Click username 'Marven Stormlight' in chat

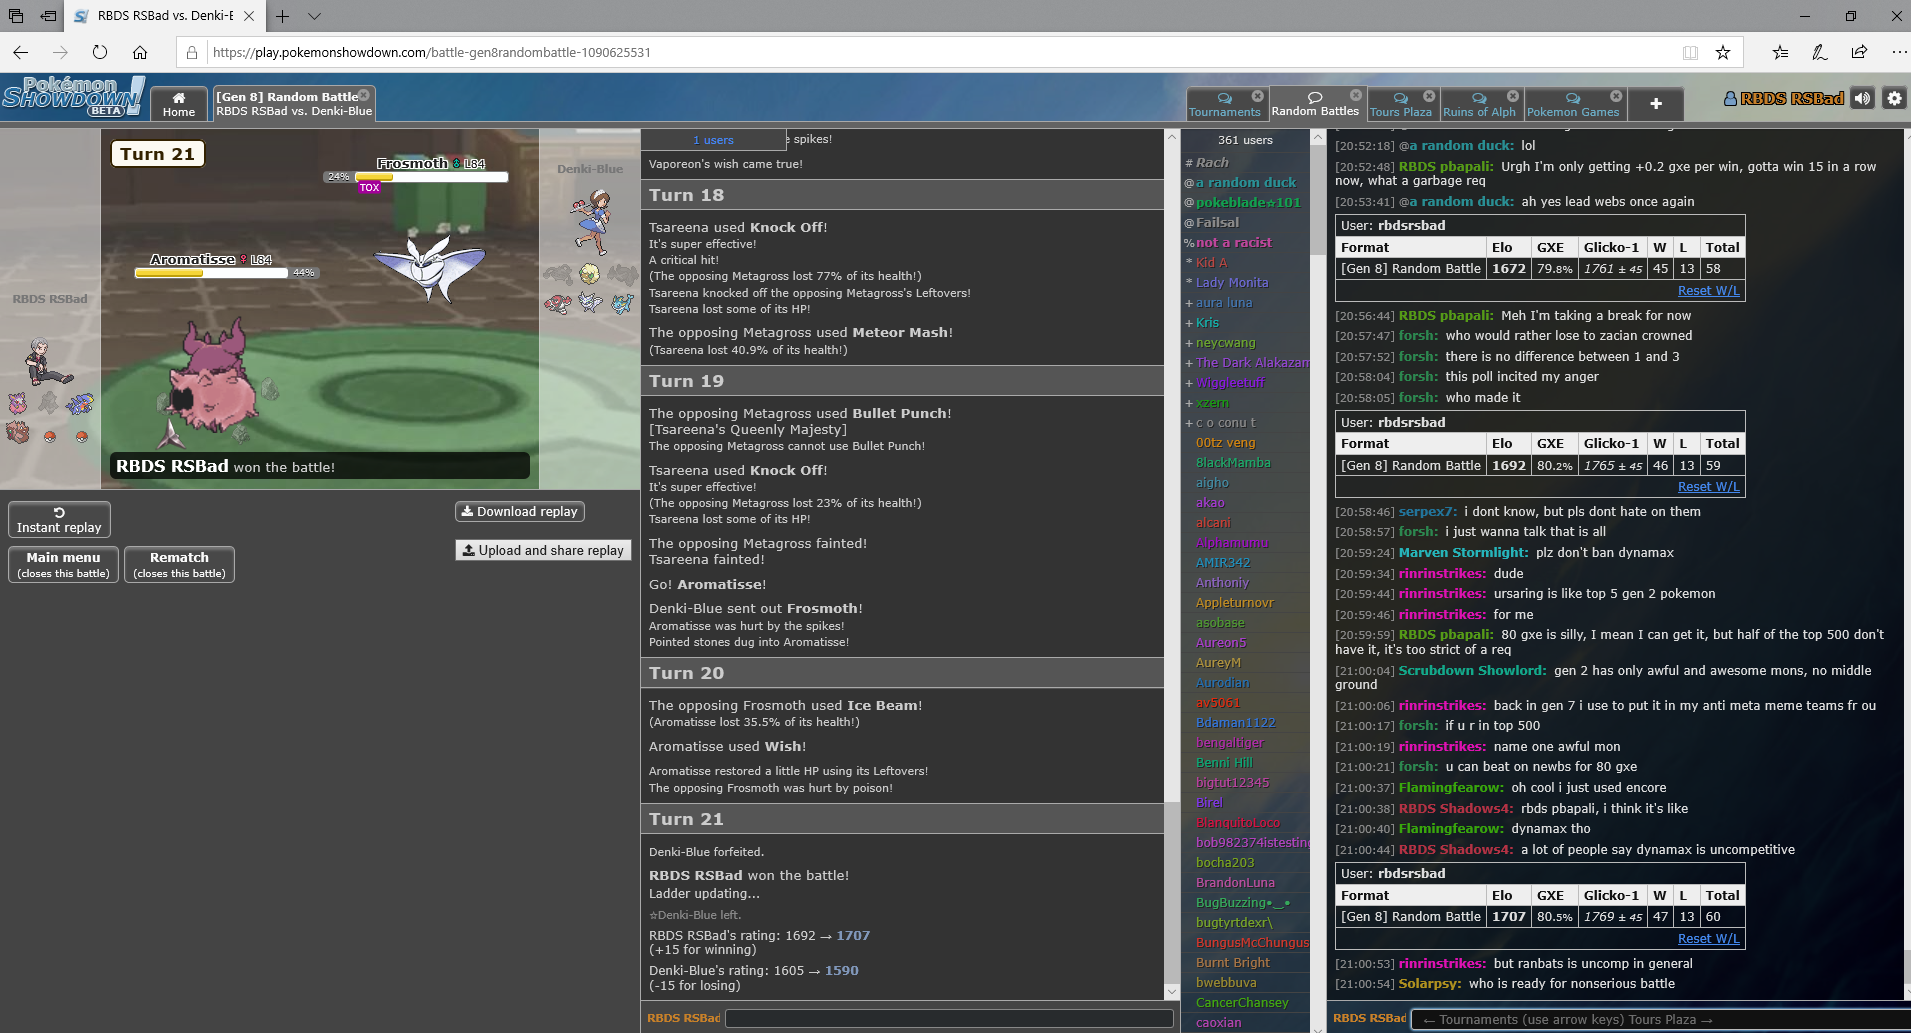(1463, 552)
